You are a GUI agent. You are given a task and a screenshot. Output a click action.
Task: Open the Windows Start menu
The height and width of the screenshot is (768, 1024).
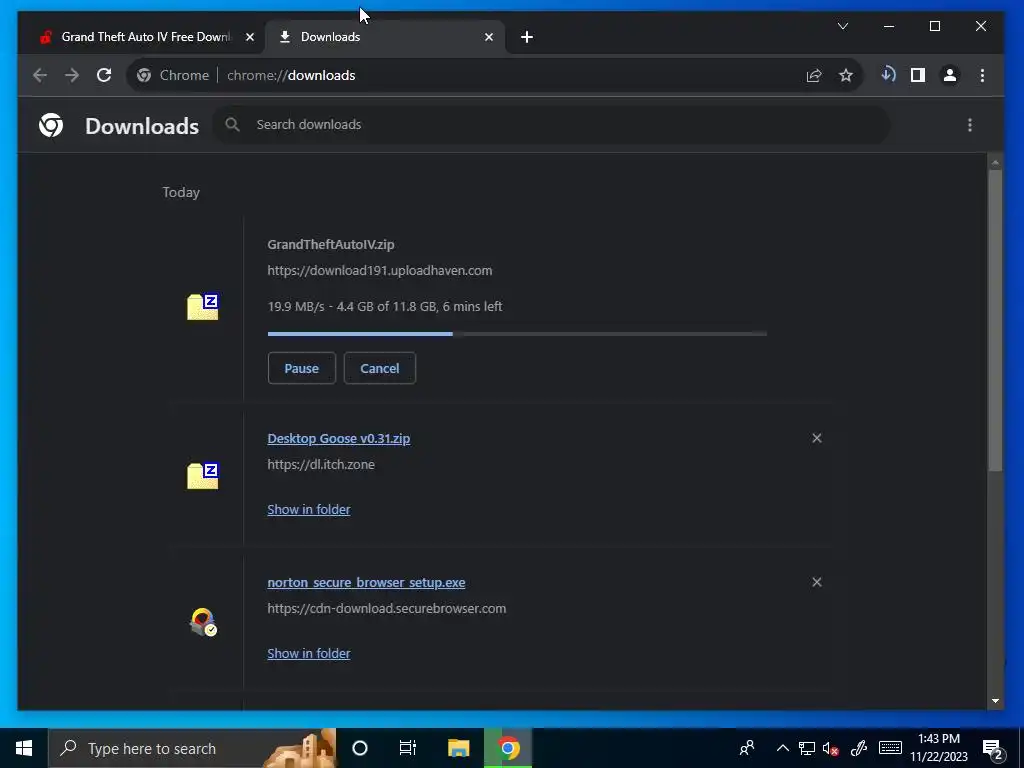(x=24, y=748)
